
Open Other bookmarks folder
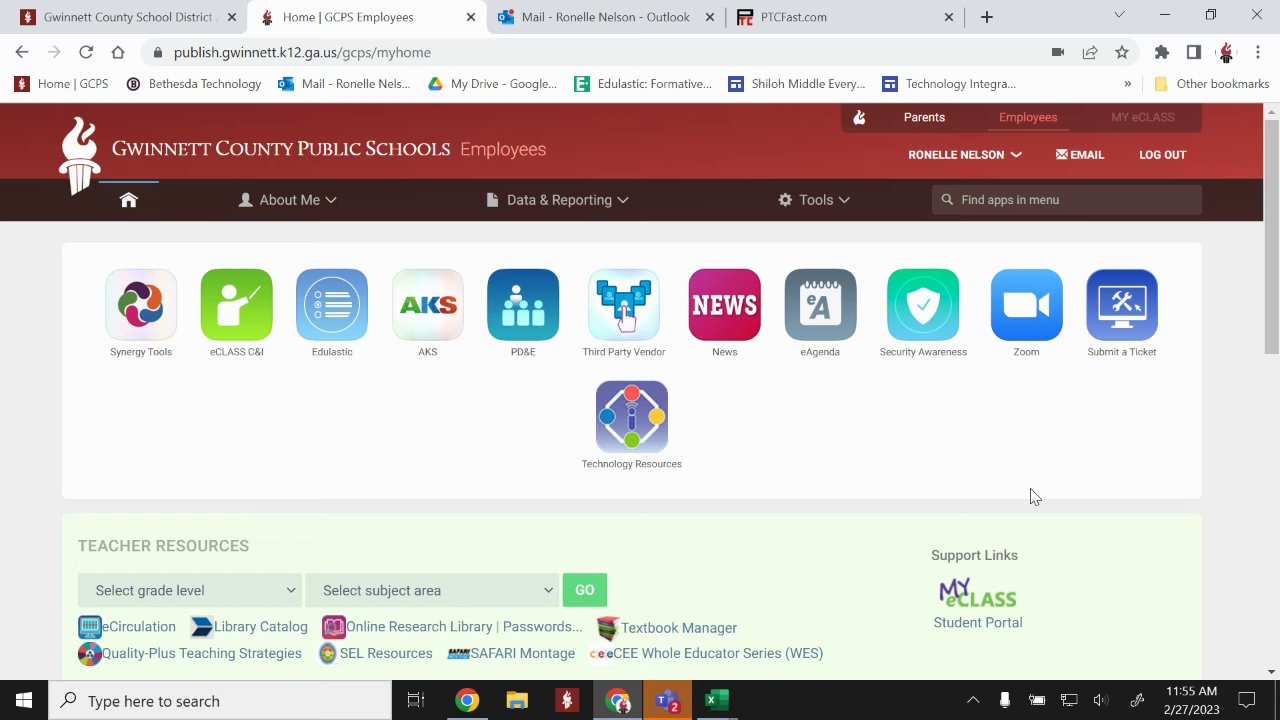pos(1211,84)
